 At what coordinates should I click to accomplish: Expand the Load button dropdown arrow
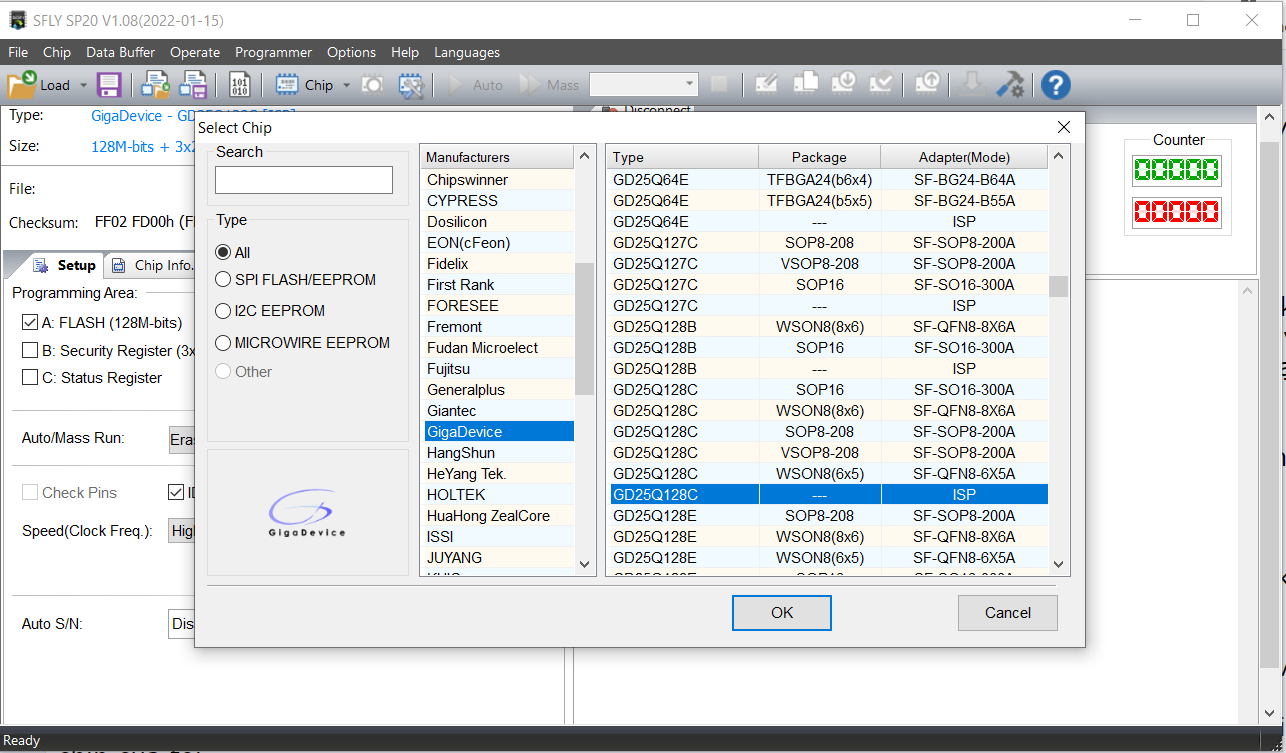point(82,86)
